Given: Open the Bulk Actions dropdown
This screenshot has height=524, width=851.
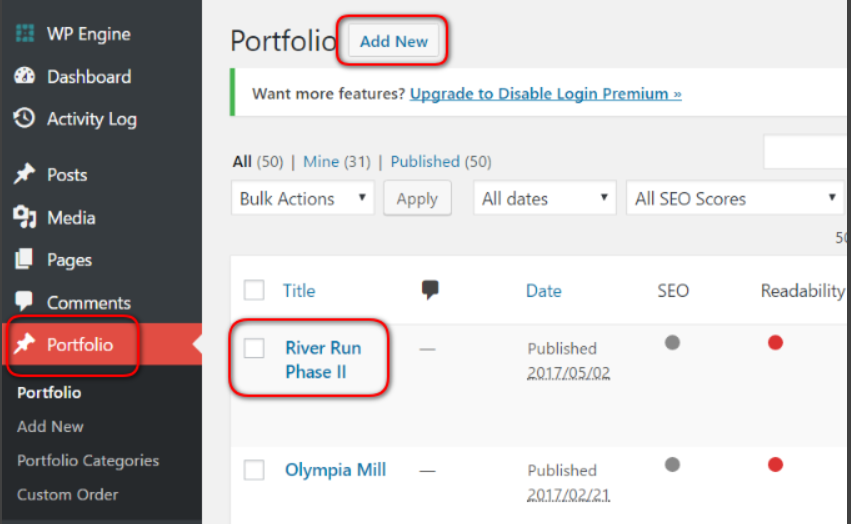Looking at the screenshot, I should pyautogui.click(x=303, y=198).
